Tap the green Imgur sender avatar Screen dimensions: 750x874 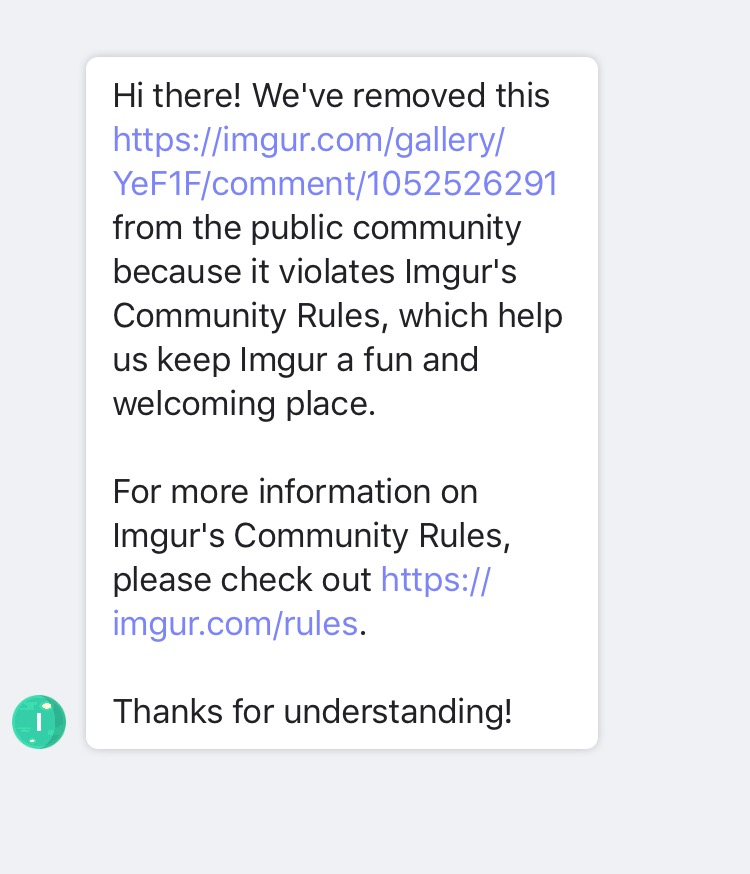[39, 722]
